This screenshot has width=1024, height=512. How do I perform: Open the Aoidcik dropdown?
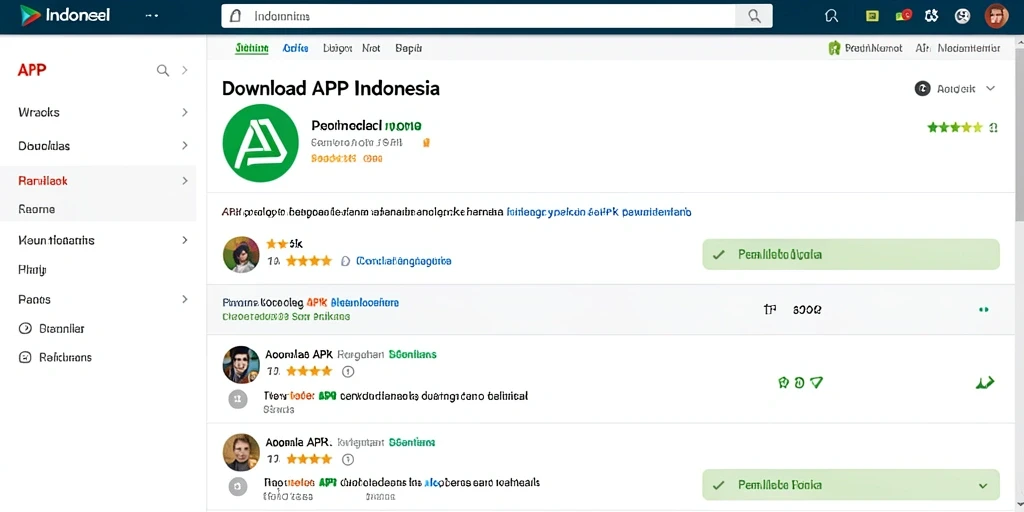(x=955, y=89)
